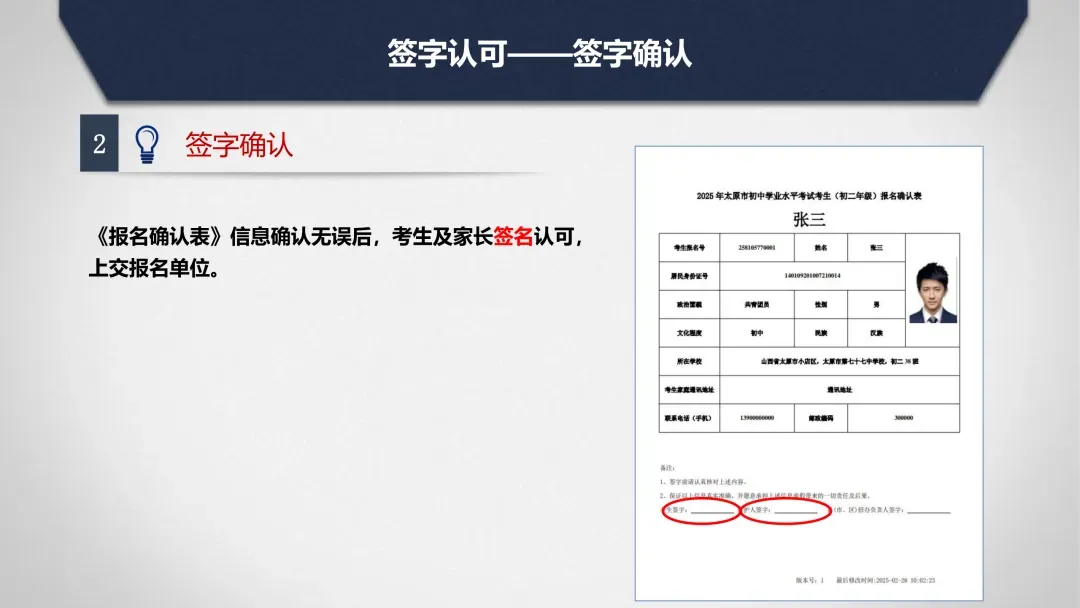Select the red circle around 考生签字 field
This screenshot has width=1080, height=608.
coord(701,510)
